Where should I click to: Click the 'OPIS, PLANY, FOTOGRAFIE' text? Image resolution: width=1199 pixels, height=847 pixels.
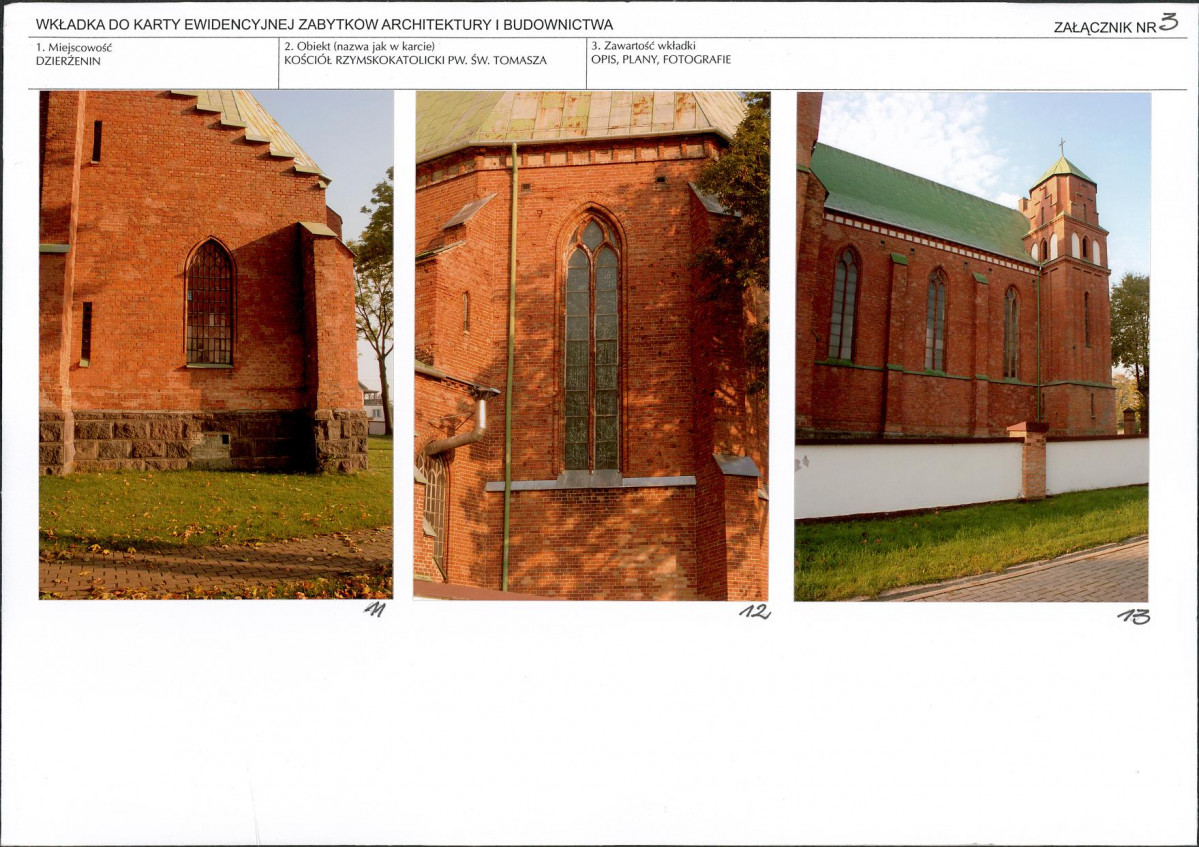[x=661, y=59]
